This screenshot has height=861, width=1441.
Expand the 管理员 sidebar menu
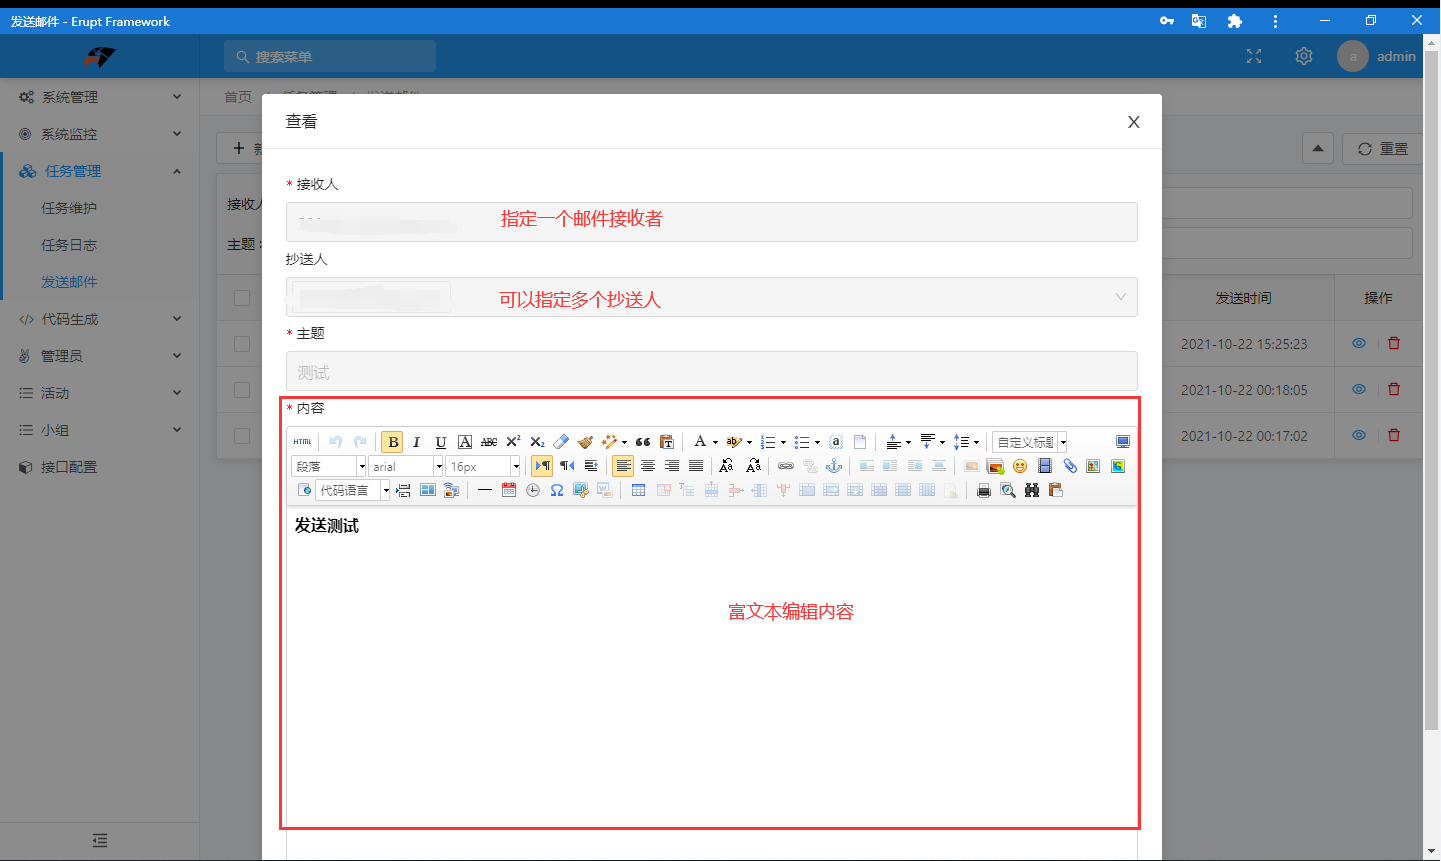click(x=99, y=356)
